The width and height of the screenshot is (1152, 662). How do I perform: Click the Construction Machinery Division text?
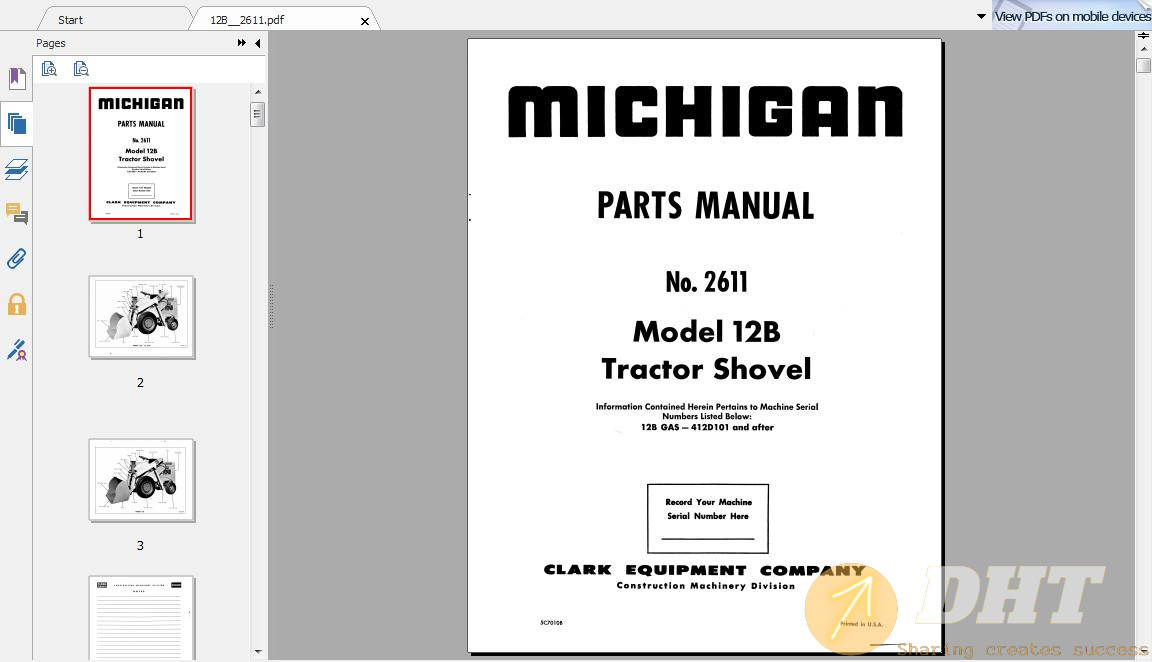click(705, 586)
